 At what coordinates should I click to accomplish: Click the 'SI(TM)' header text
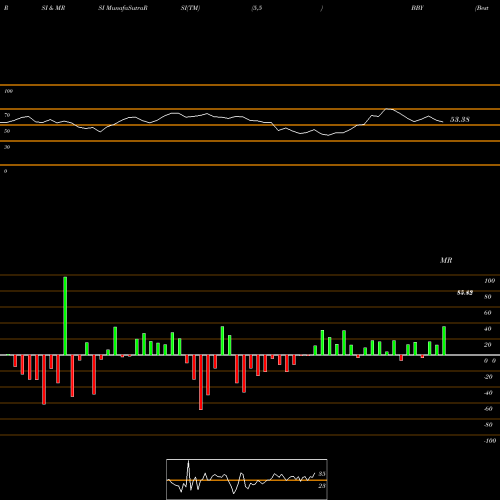click(x=190, y=8)
